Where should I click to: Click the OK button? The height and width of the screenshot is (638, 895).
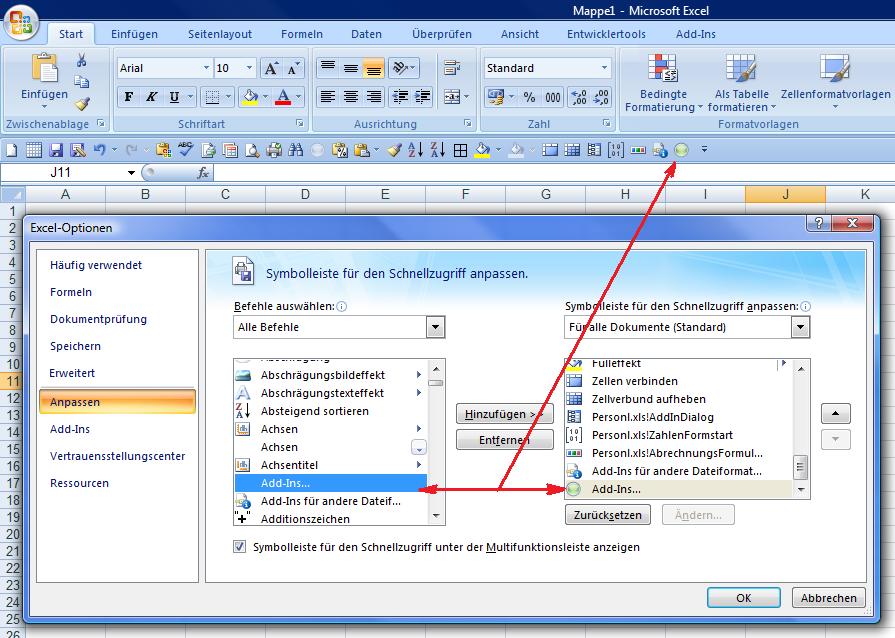743,597
